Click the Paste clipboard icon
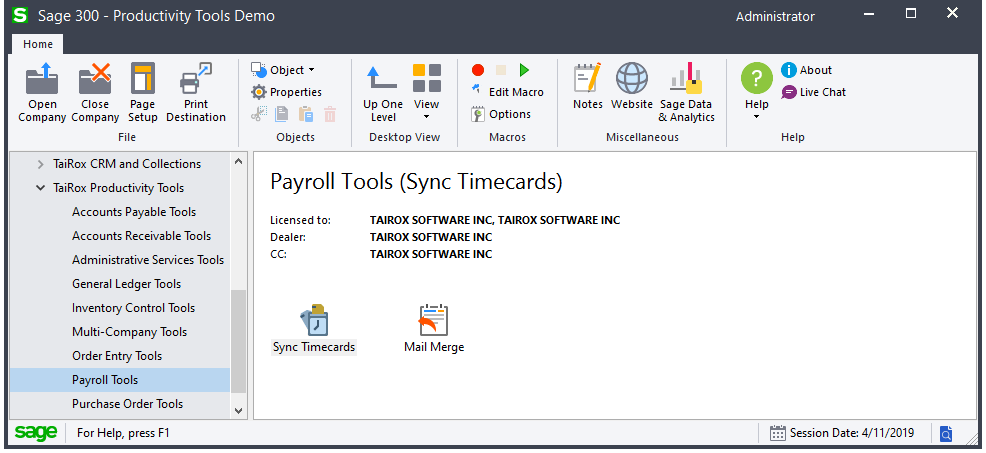This screenshot has height=453, width=986. [306, 114]
